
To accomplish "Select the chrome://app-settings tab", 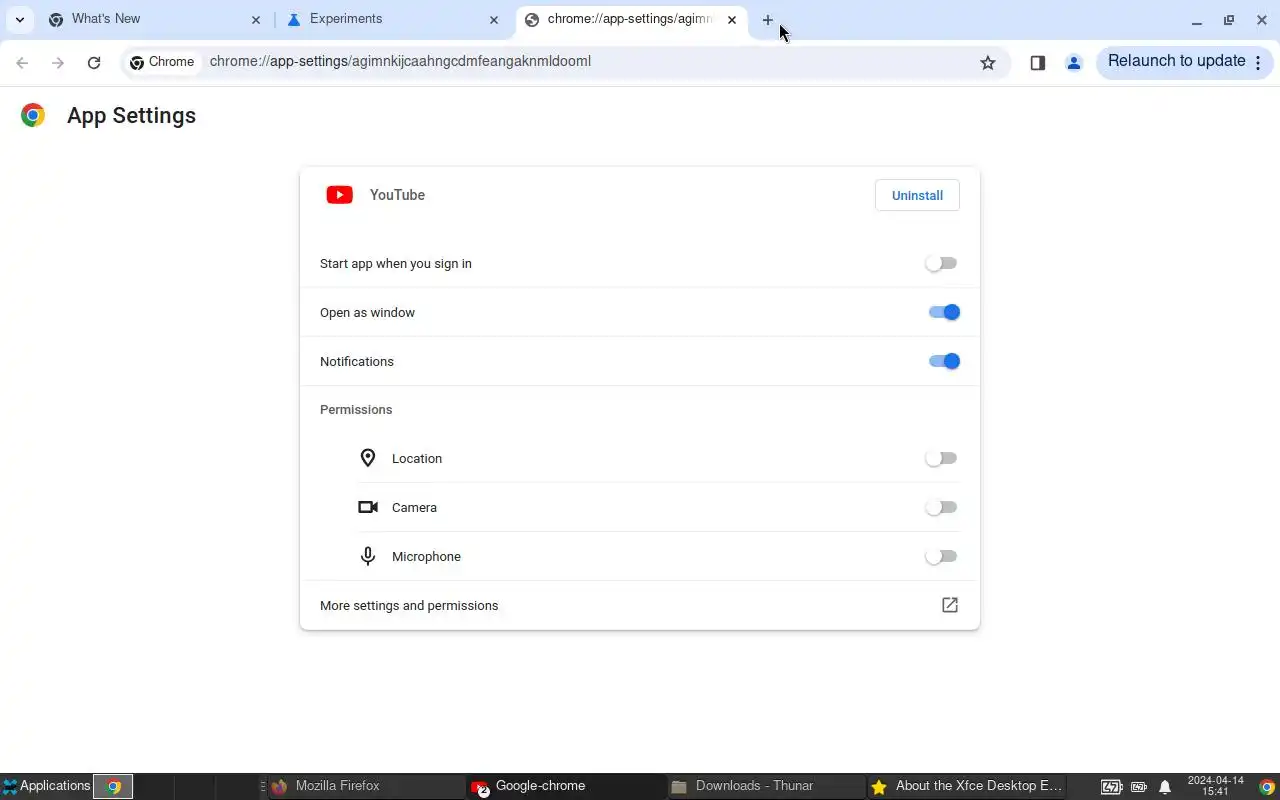I will [x=631, y=20].
